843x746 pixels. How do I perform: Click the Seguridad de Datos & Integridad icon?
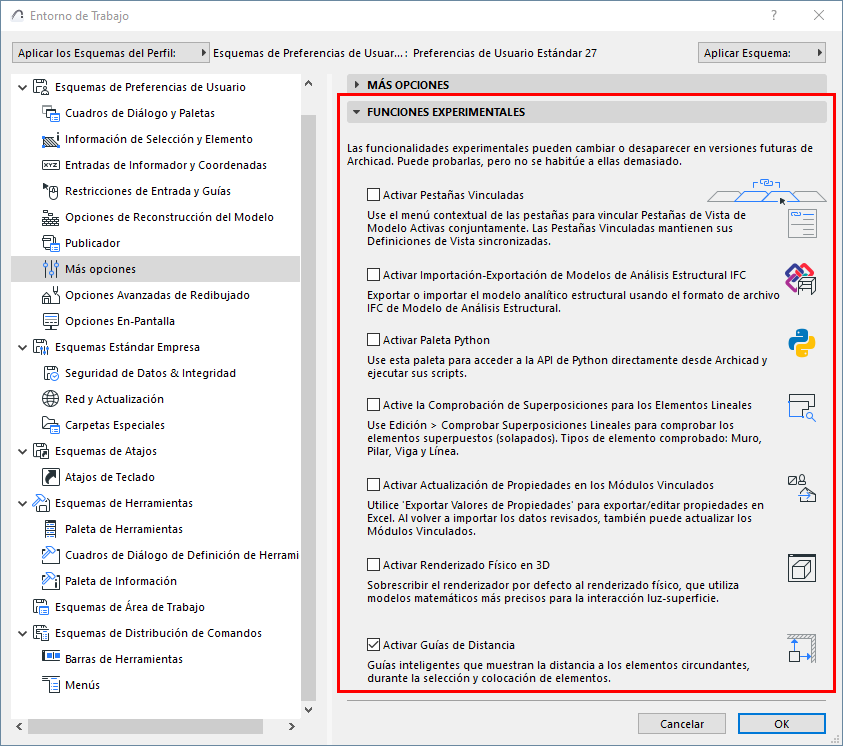(x=51, y=373)
